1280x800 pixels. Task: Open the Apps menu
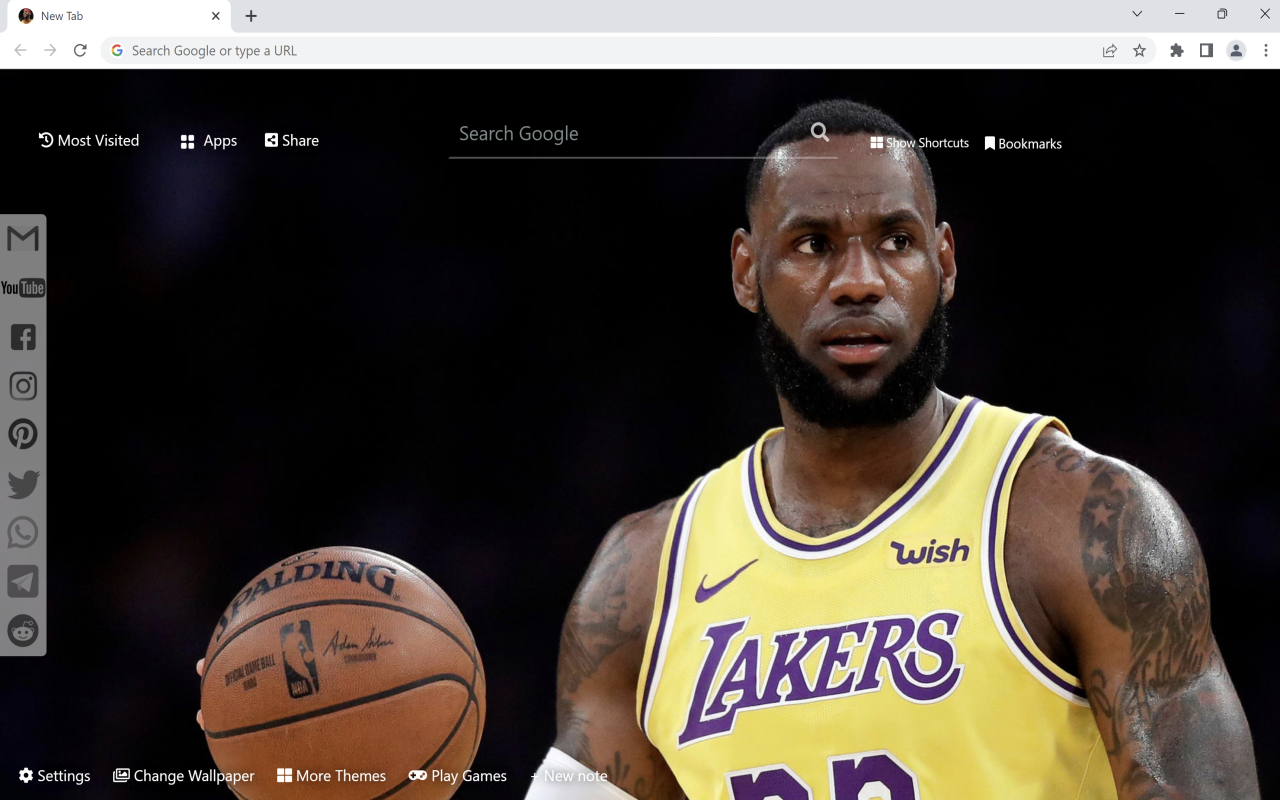coord(208,141)
